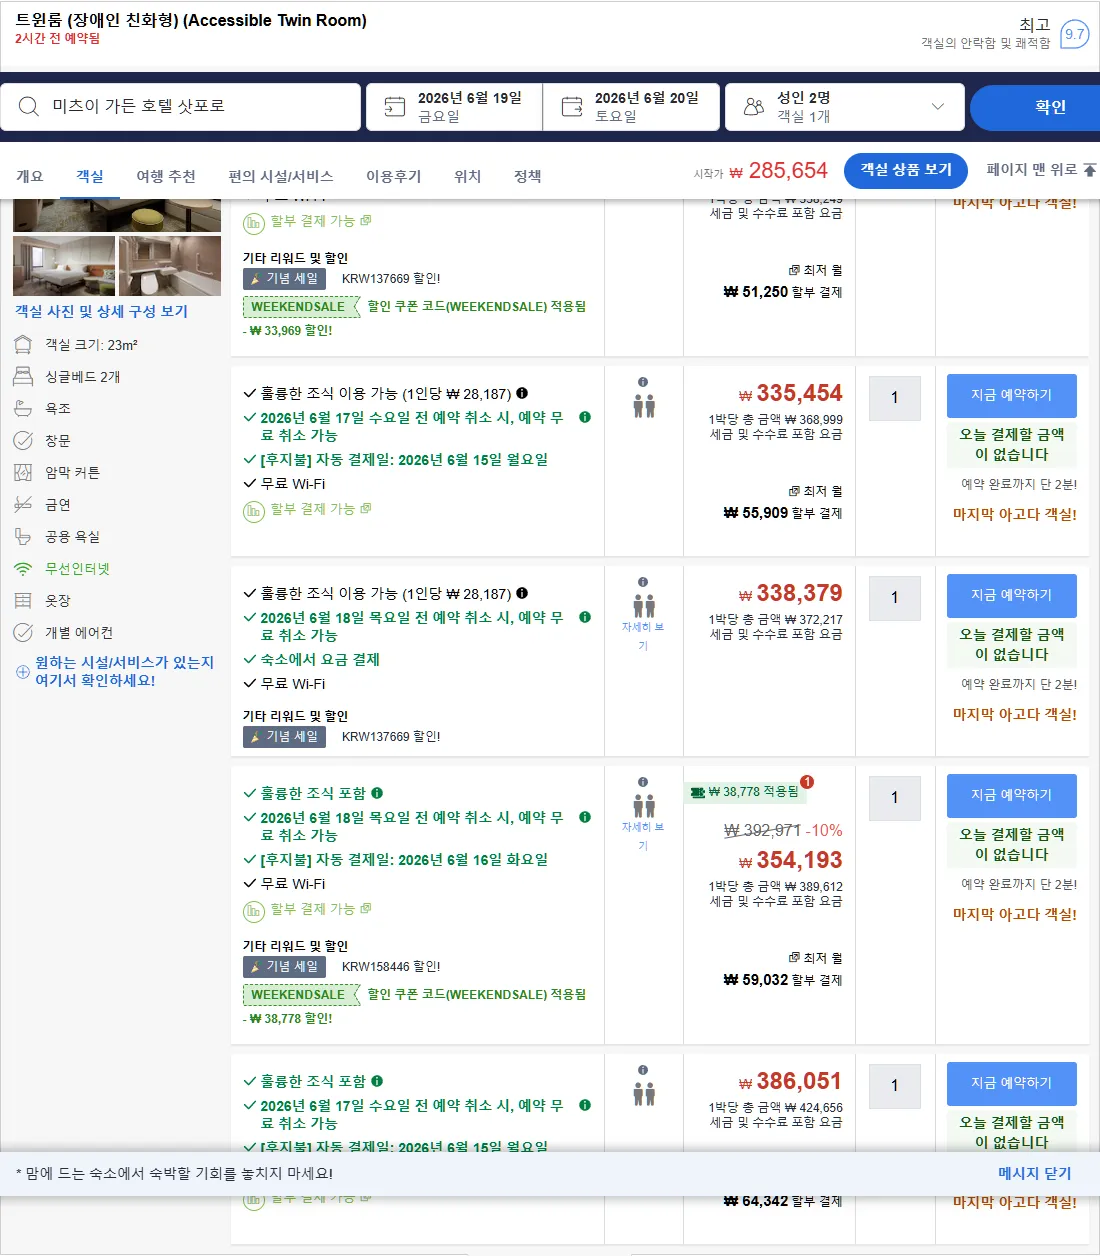This screenshot has height=1256, width=1100.
Task: Click the ₩38,778 적용됨 coupon badge
Action: pyautogui.click(x=745, y=792)
